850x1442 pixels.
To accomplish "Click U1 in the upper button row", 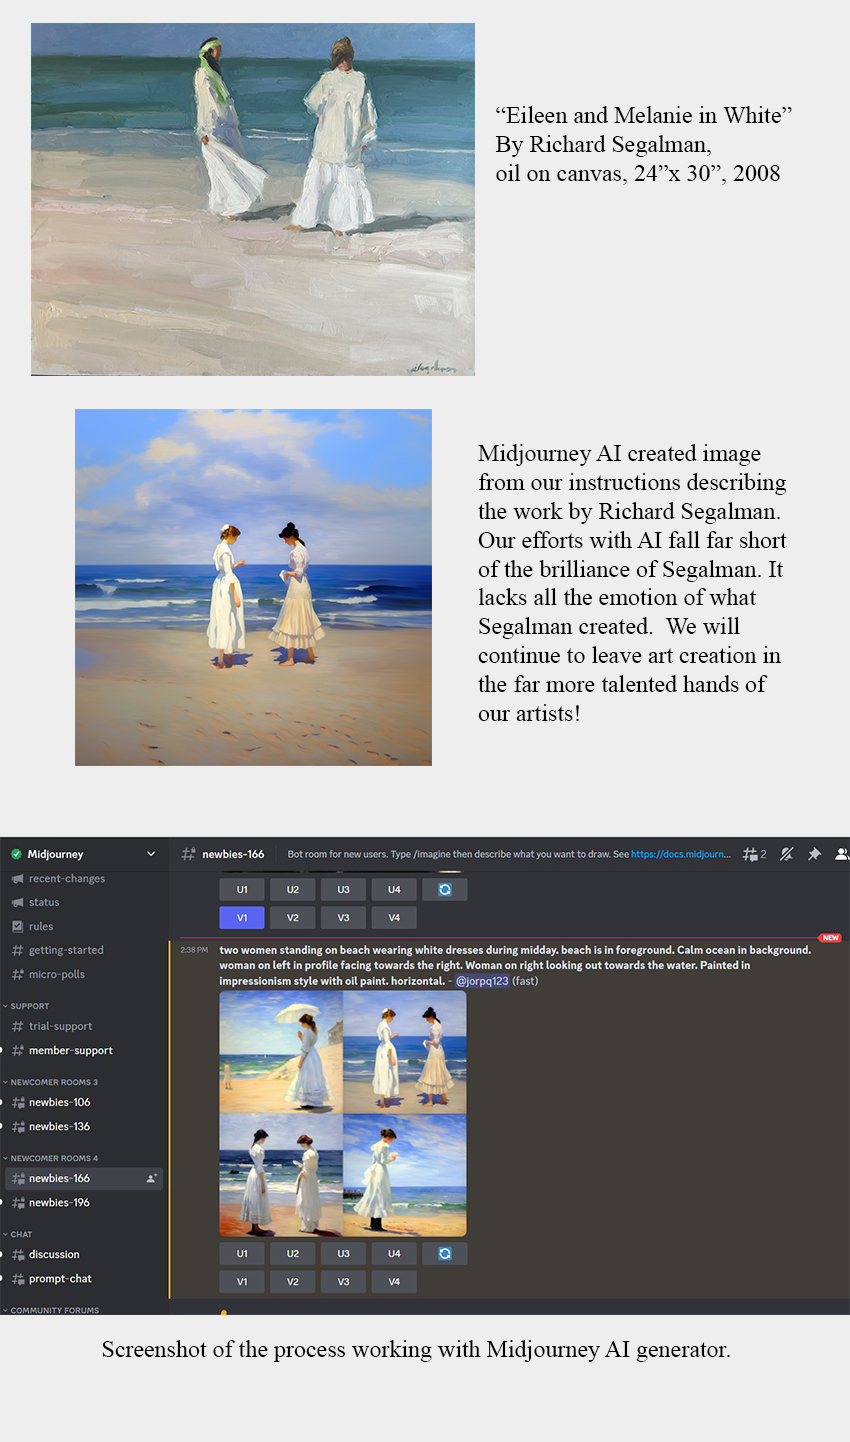I will (x=242, y=889).
